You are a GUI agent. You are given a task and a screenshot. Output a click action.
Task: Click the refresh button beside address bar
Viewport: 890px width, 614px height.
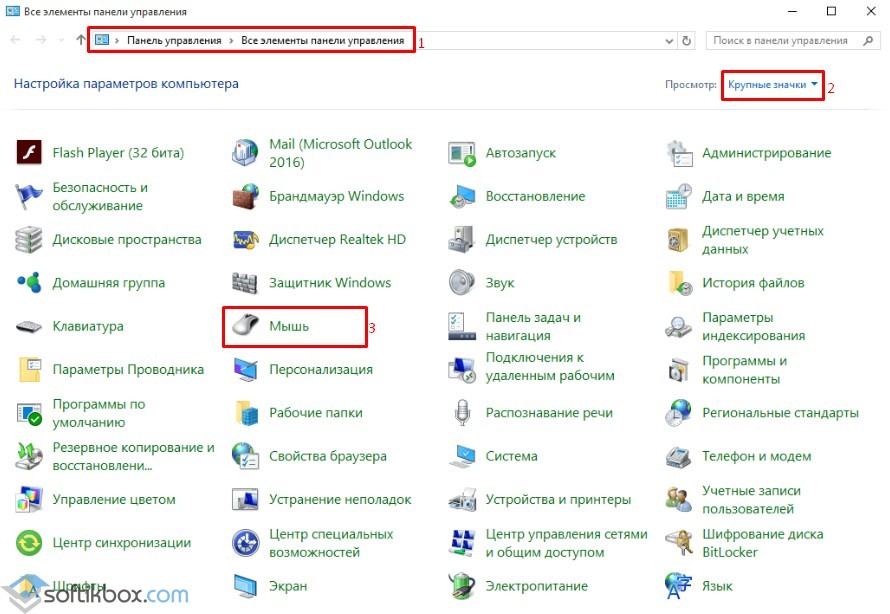tap(687, 41)
